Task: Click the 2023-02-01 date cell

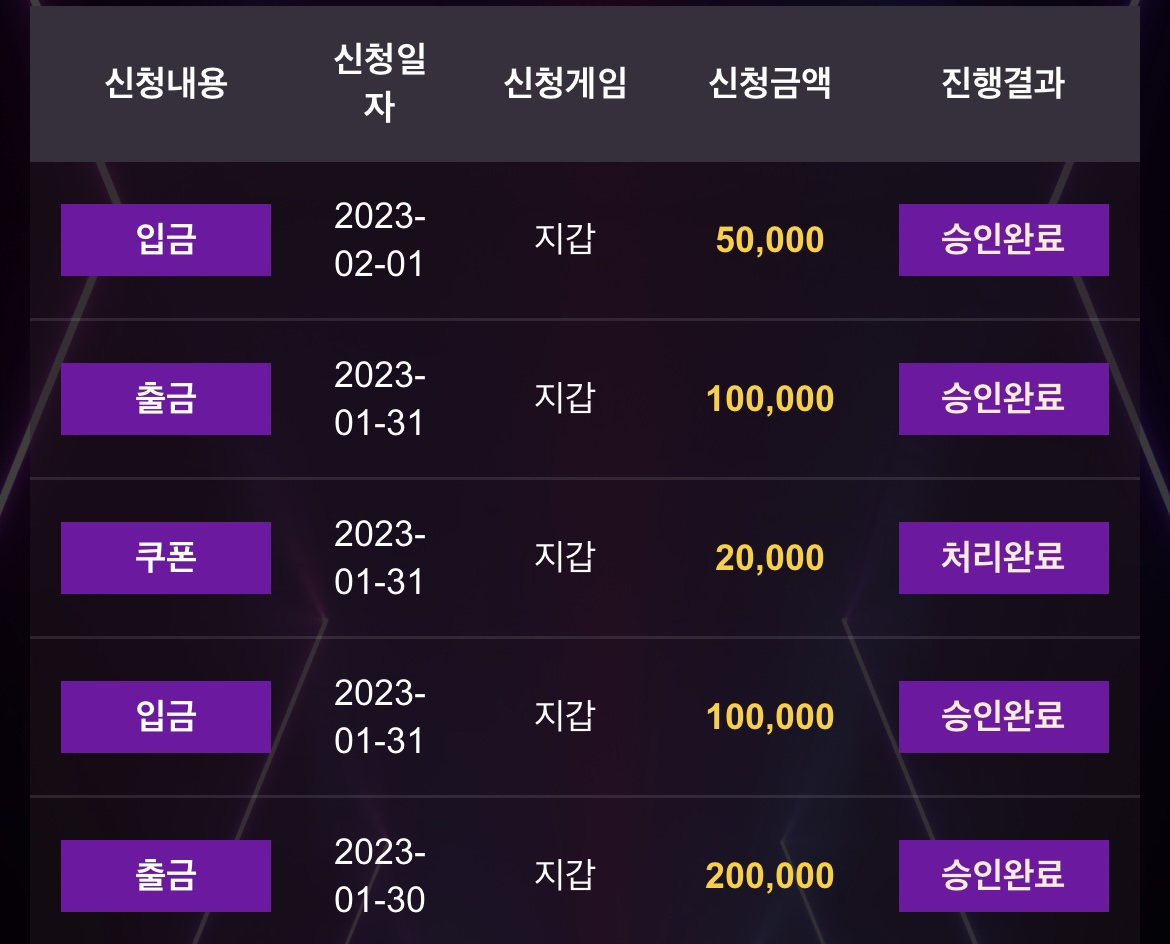Action: pyautogui.click(x=380, y=240)
